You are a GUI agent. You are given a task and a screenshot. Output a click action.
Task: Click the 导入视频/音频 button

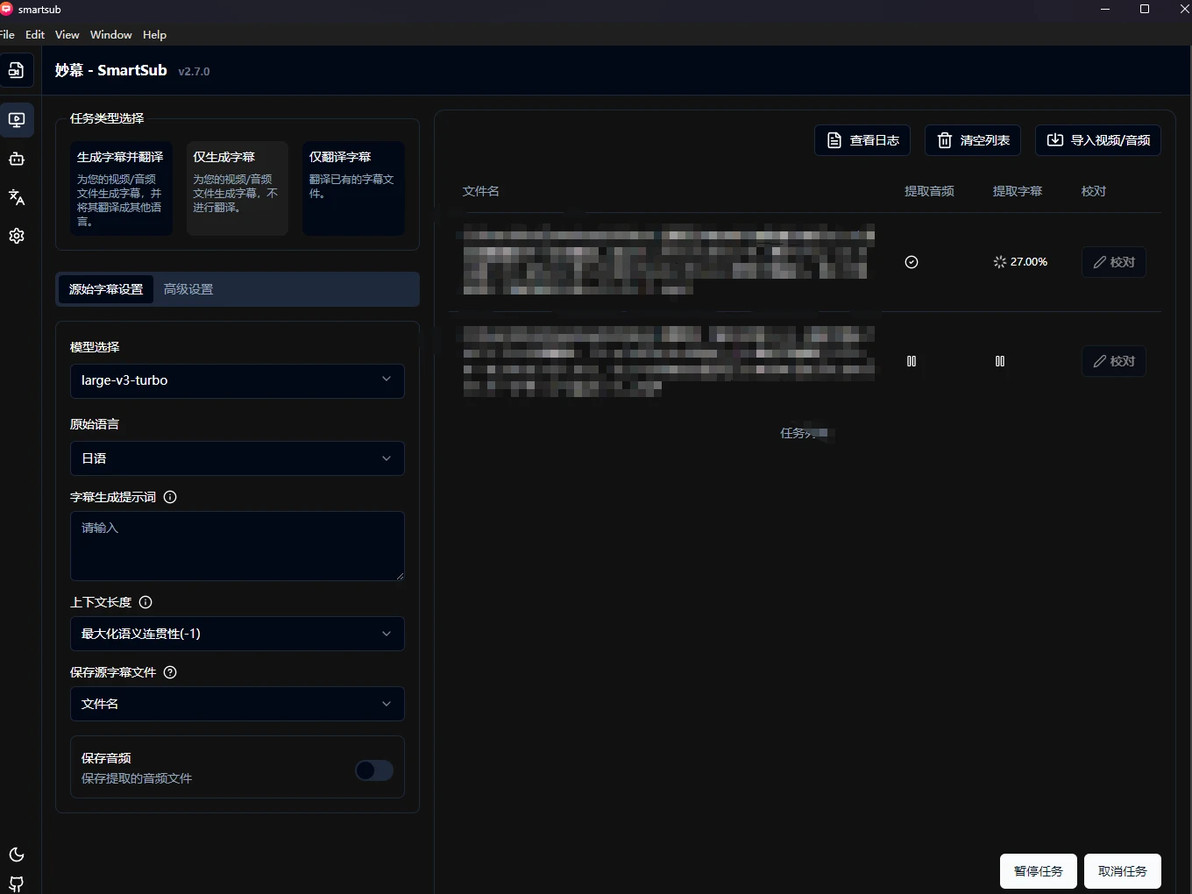pos(1098,140)
